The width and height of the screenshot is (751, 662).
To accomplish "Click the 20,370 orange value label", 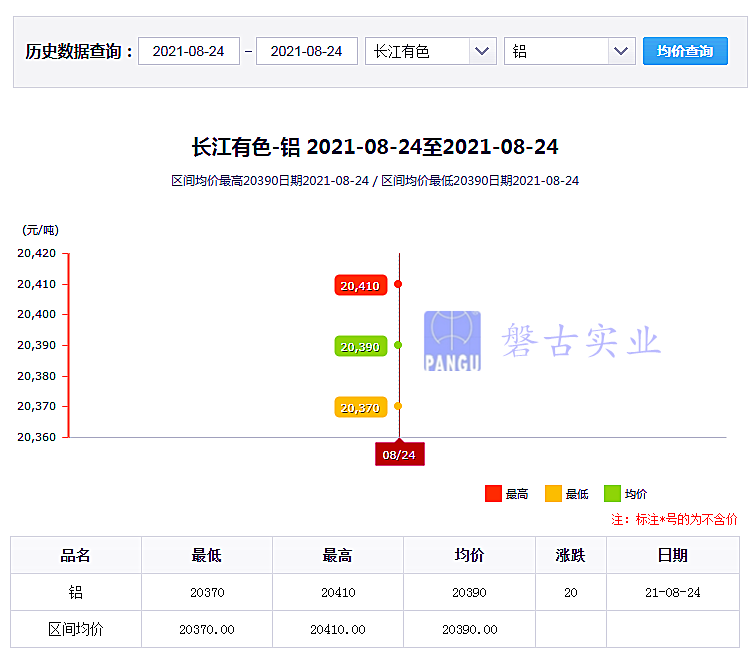I will pyautogui.click(x=360, y=408).
